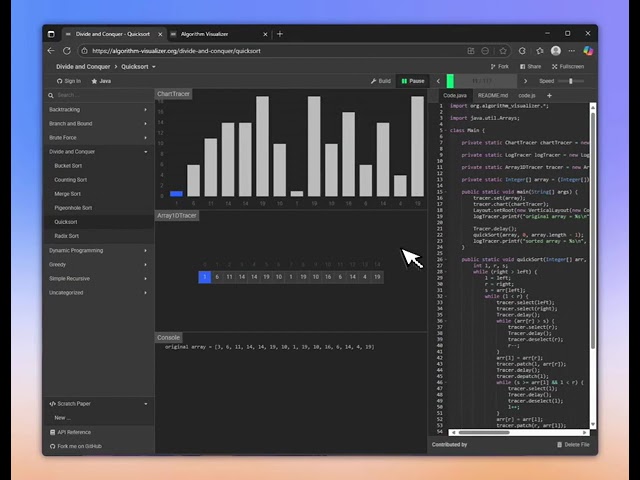Image resolution: width=640 pixels, height=480 pixels.
Task: Adjust the Speed slider
Action: click(x=571, y=81)
